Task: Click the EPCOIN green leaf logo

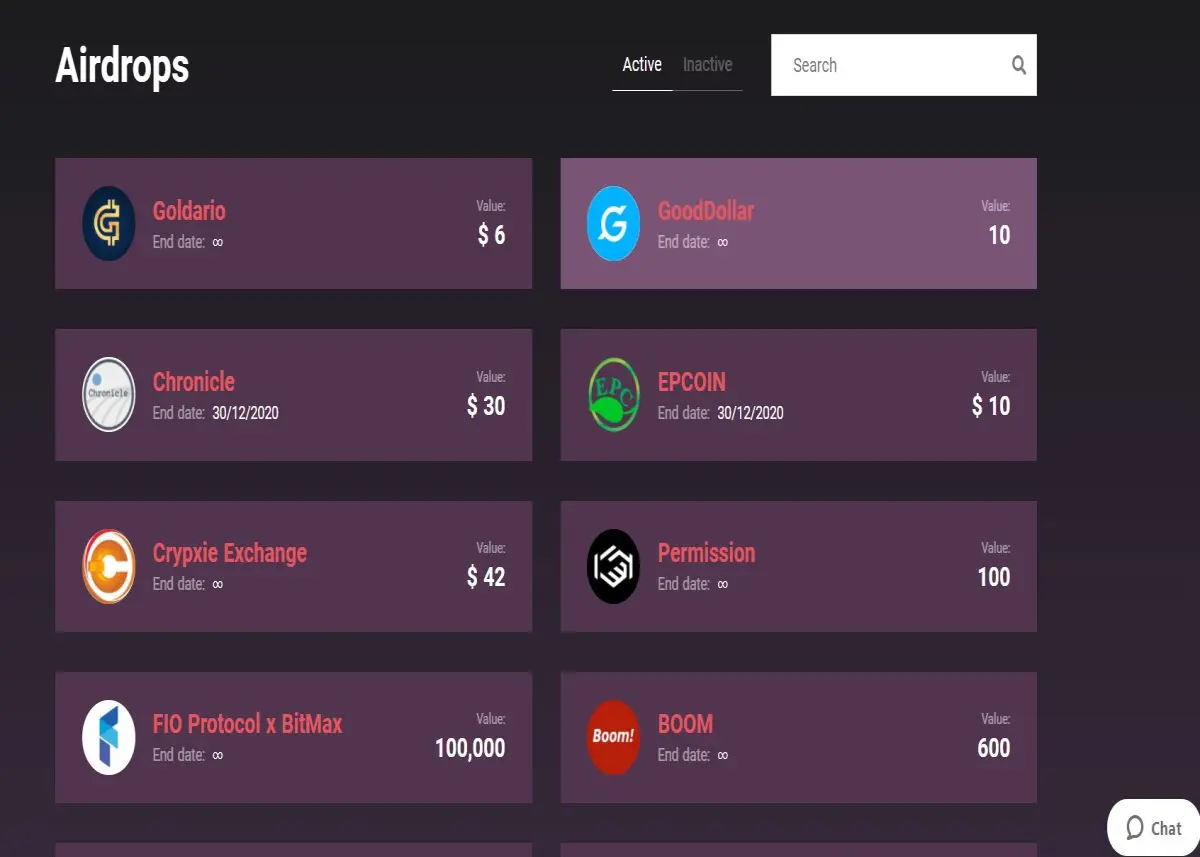Action: coord(613,394)
